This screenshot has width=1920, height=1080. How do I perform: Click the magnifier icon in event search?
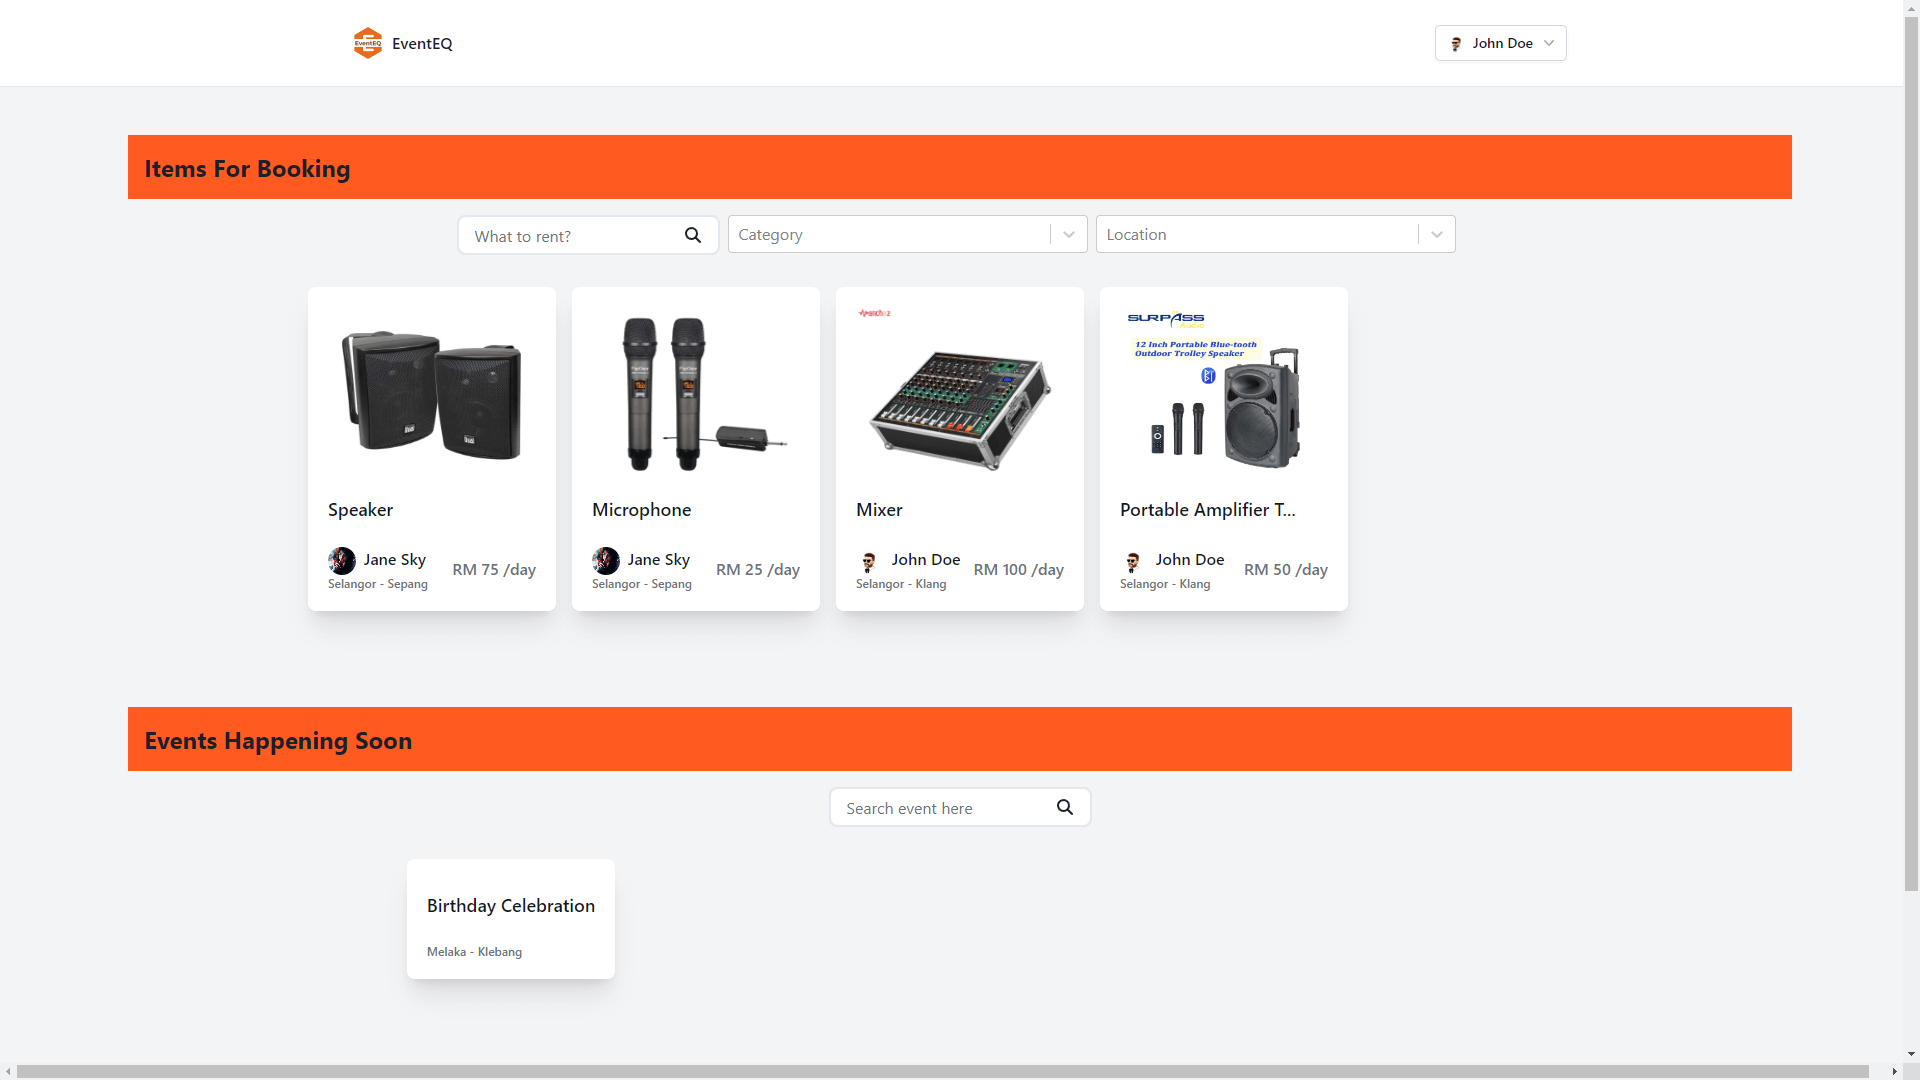pyautogui.click(x=1065, y=807)
